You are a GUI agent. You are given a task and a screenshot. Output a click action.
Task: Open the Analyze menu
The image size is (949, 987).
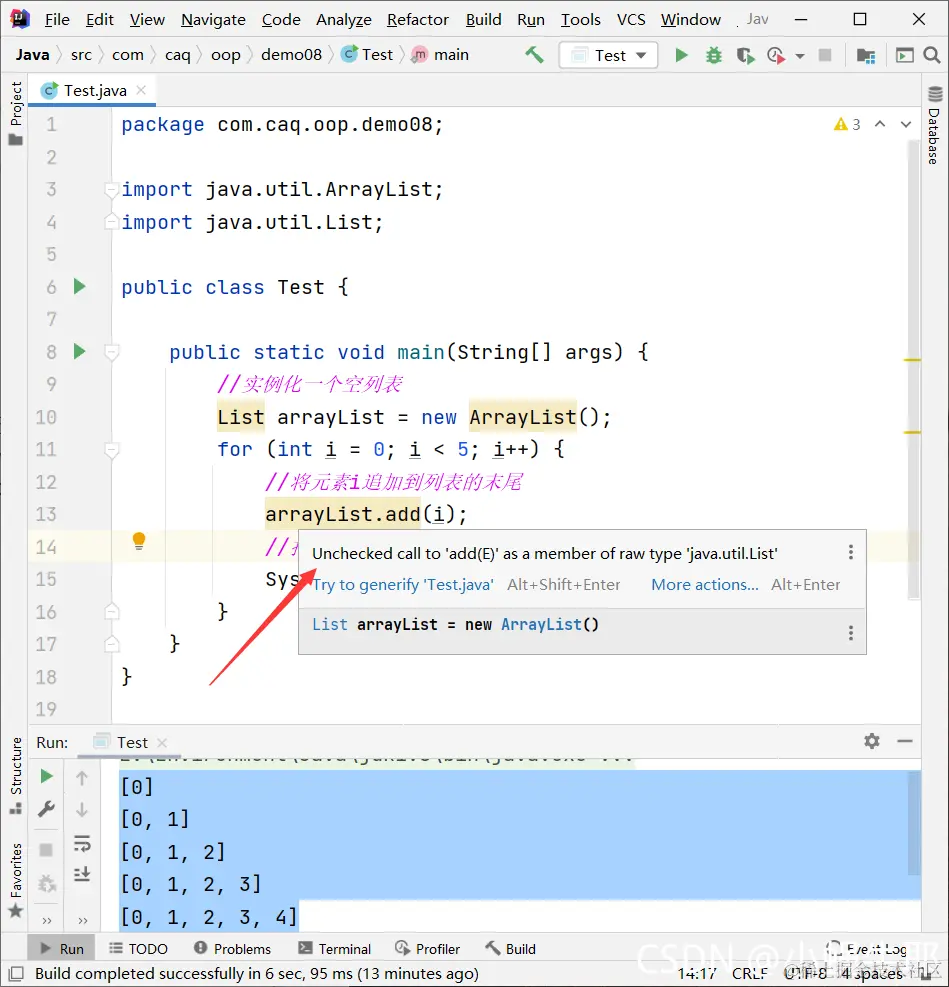pyautogui.click(x=344, y=20)
